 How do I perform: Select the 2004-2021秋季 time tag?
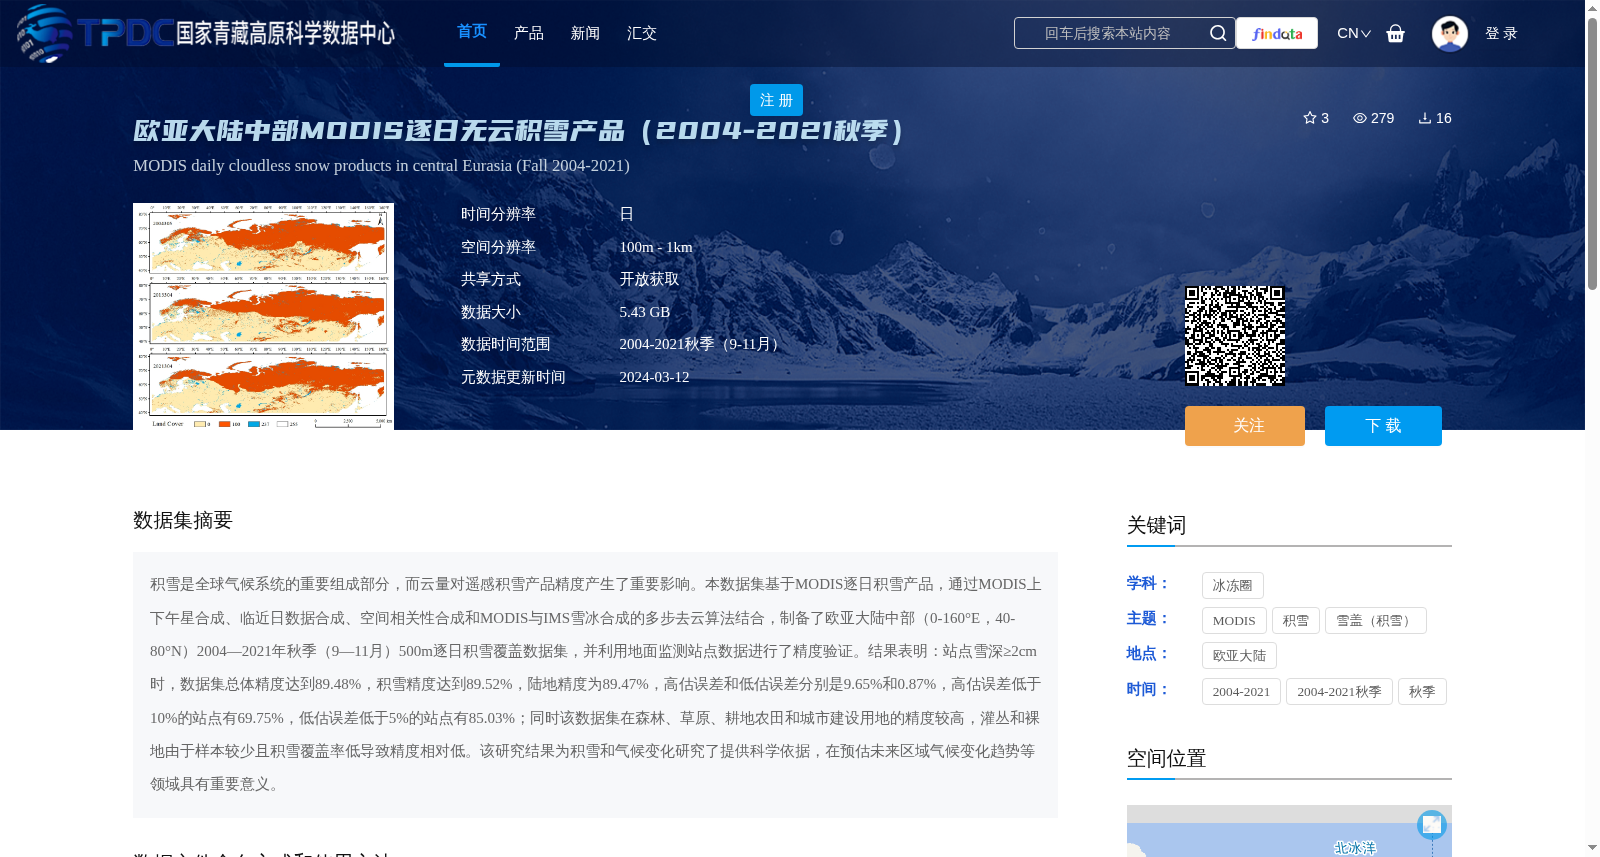pyautogui.click(x=1339, y=691)
